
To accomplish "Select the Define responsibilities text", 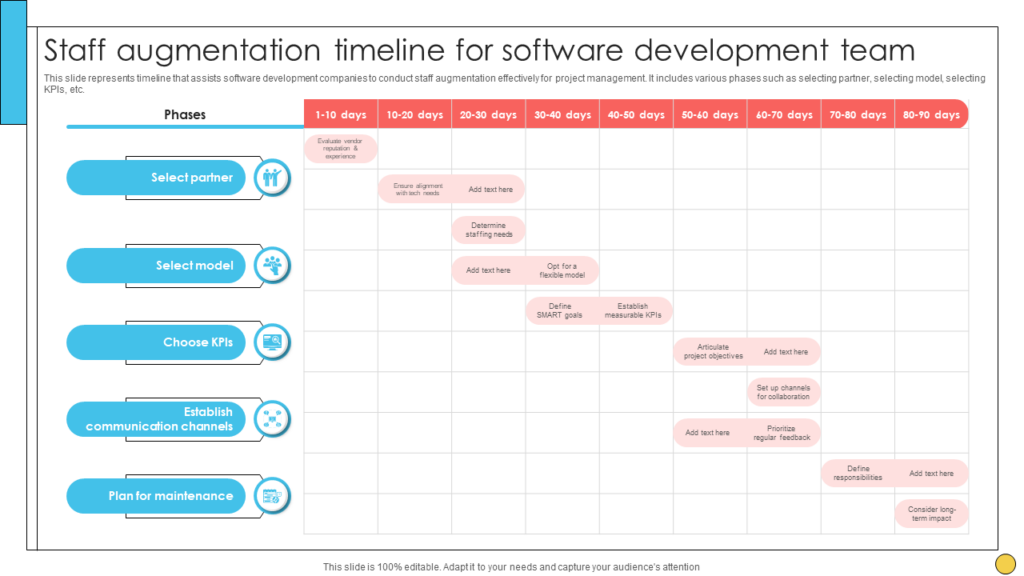I will [858, 473].
